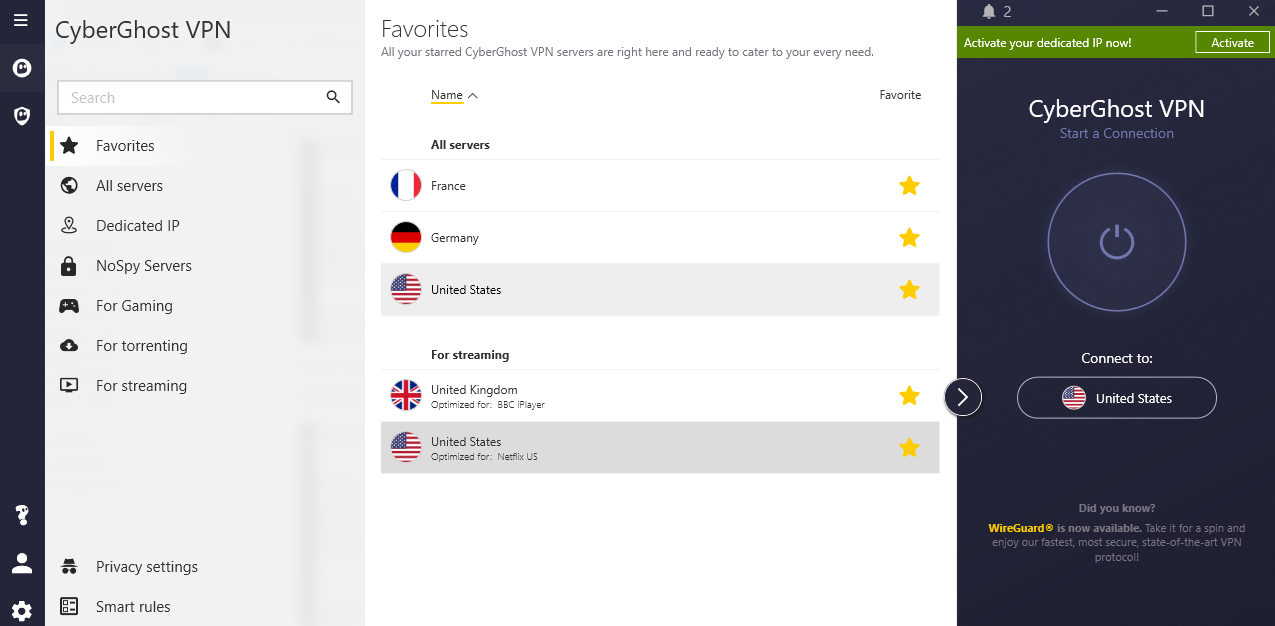Remove United Kingdom streaming favorite star

tap(909, 396)
